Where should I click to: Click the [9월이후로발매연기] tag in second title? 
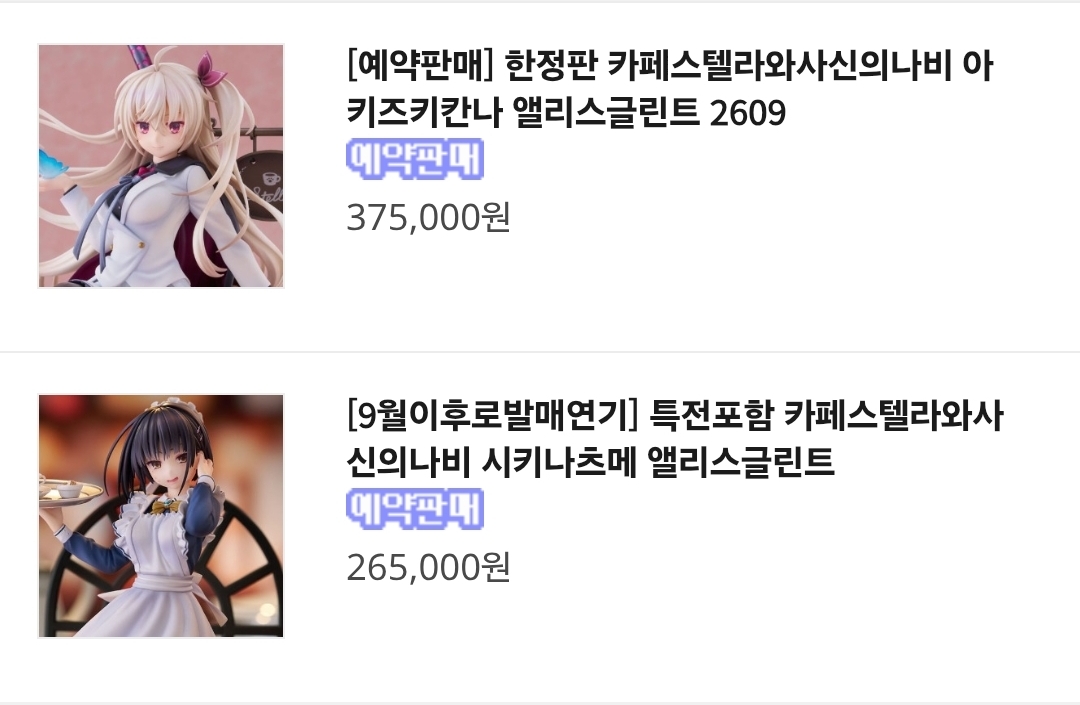(x=493, y=416)
